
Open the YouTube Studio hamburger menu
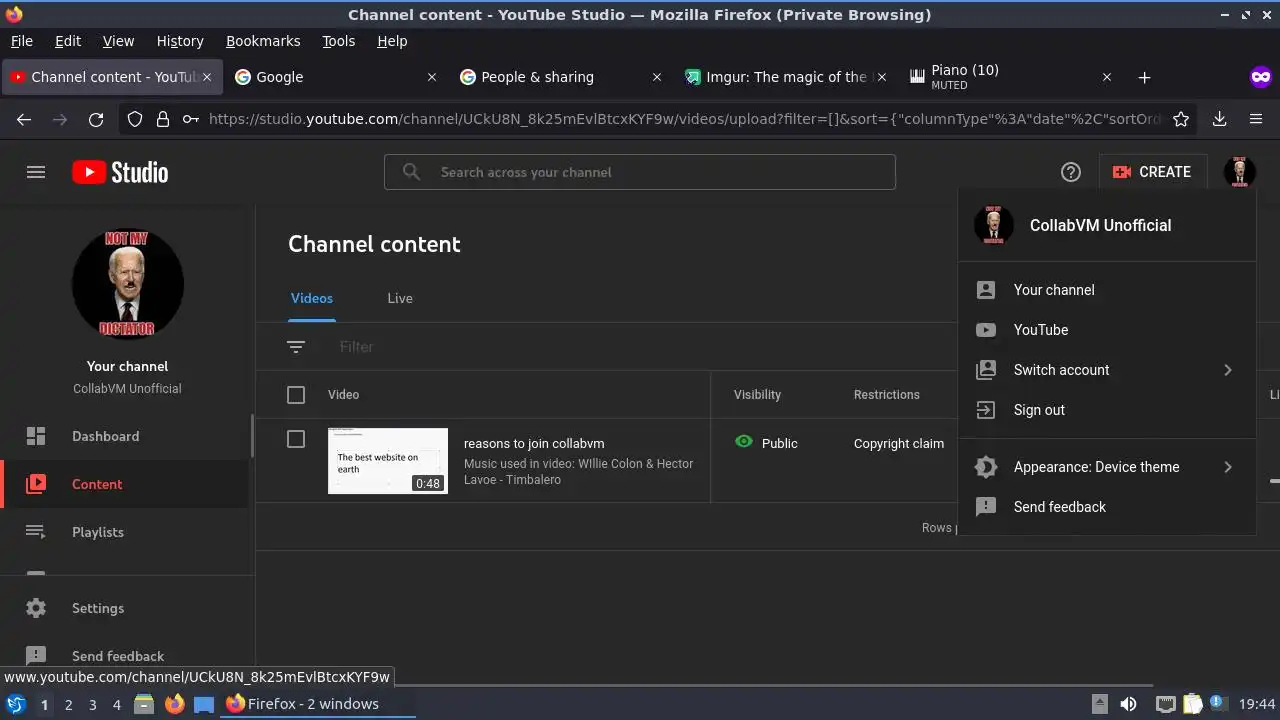[x=36, y=172]
